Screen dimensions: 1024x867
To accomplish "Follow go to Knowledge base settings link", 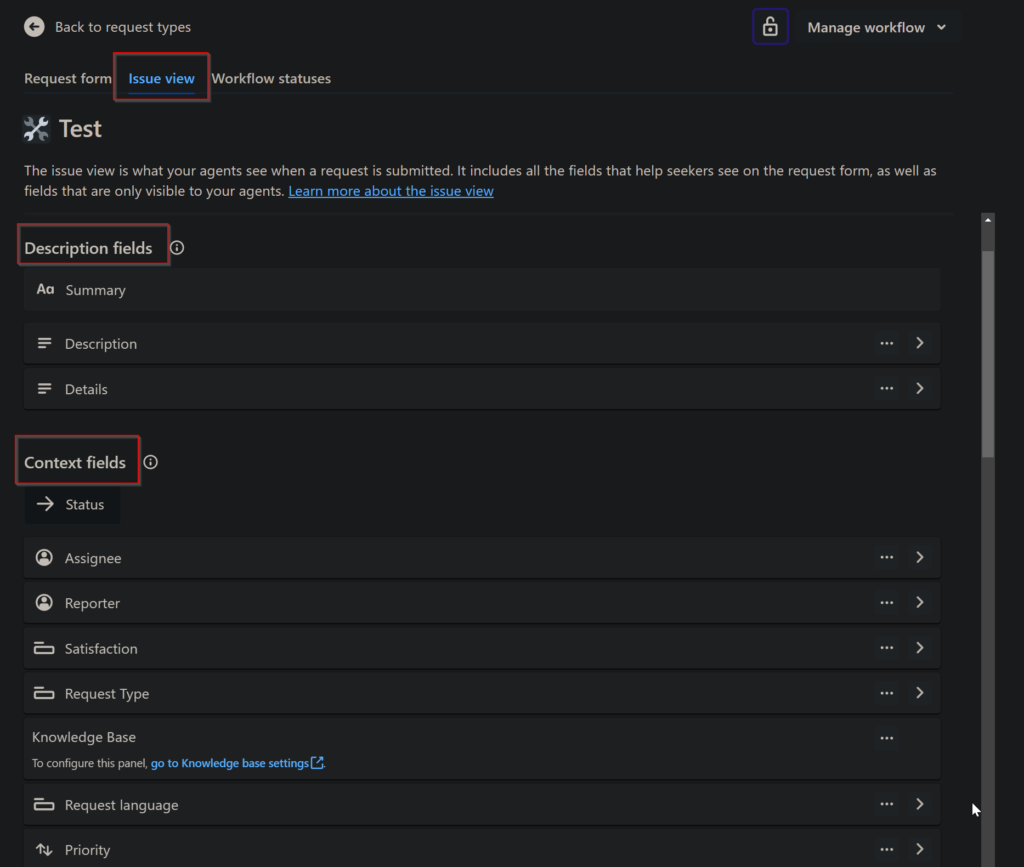I will pyautogui.click(x=237, y=763).
